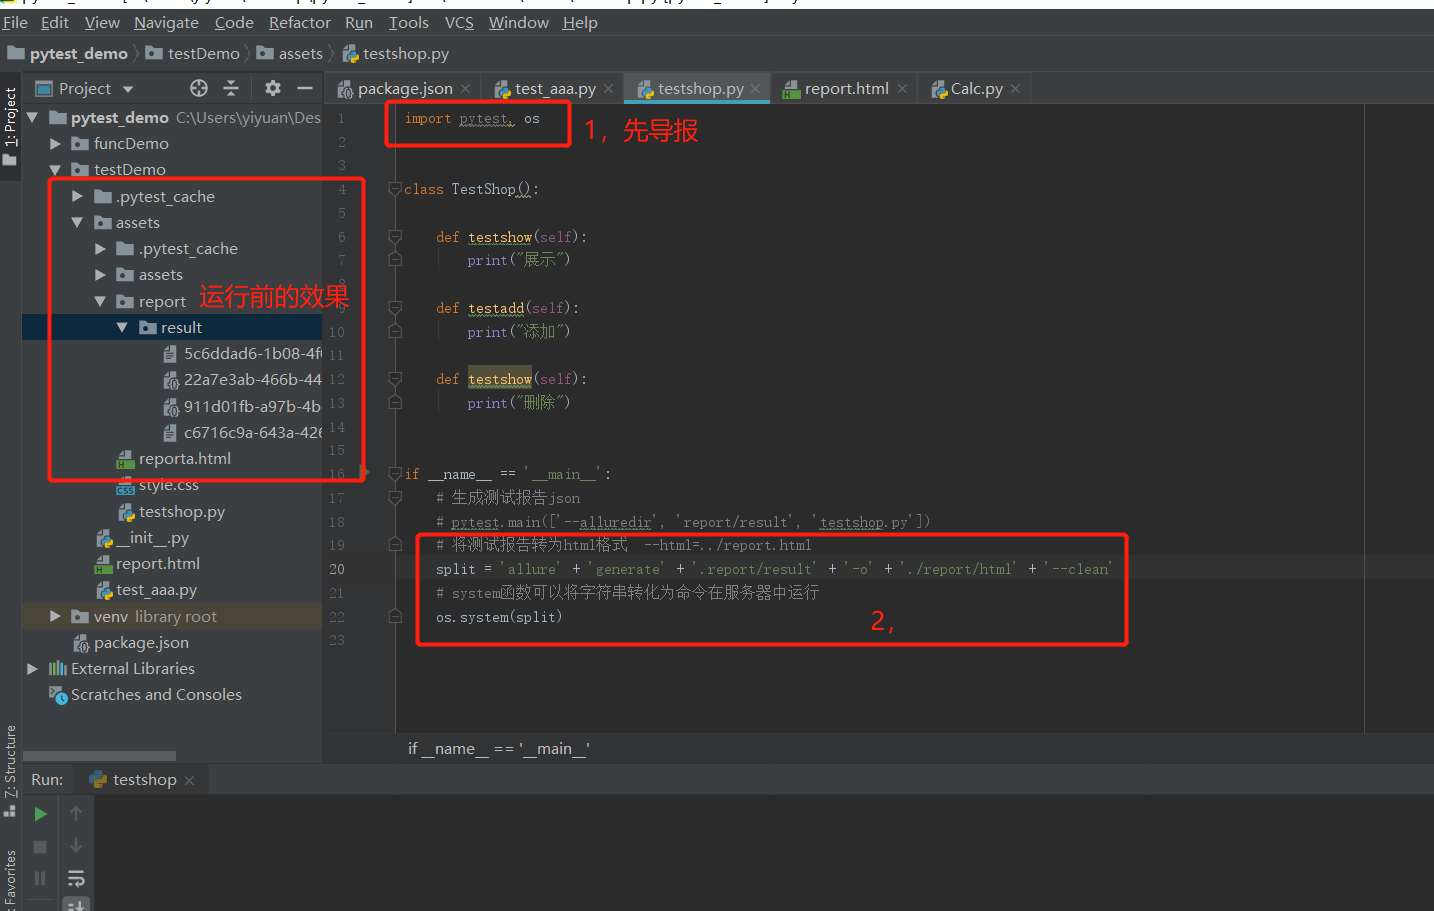The height and width of the screenshot is (911, 1434).
Task: Select style.css in project tree
Action: [158, 485]
